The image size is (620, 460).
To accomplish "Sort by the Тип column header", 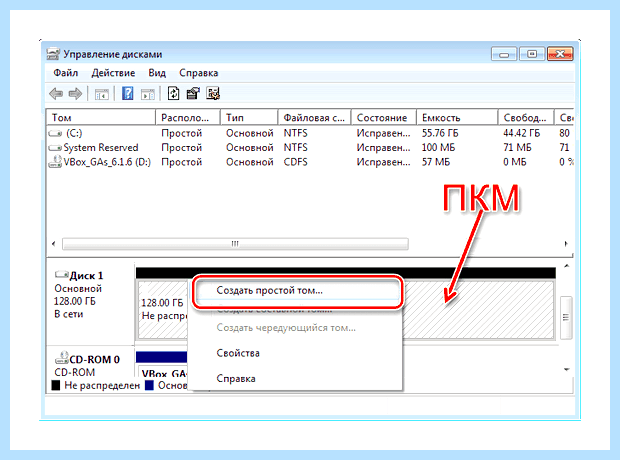I will coord(249,117).
